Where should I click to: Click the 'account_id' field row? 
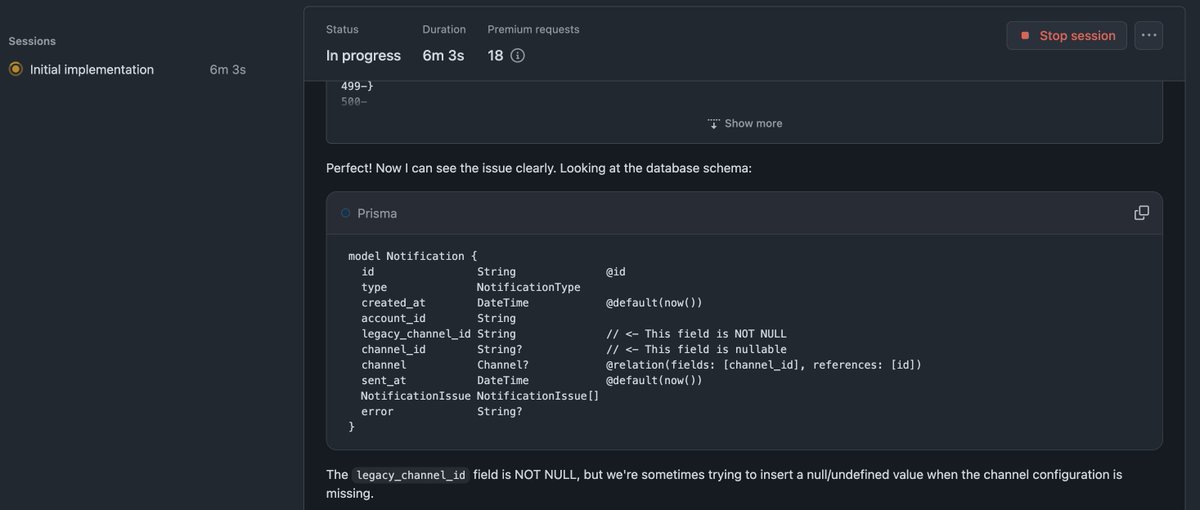point(438,318)
